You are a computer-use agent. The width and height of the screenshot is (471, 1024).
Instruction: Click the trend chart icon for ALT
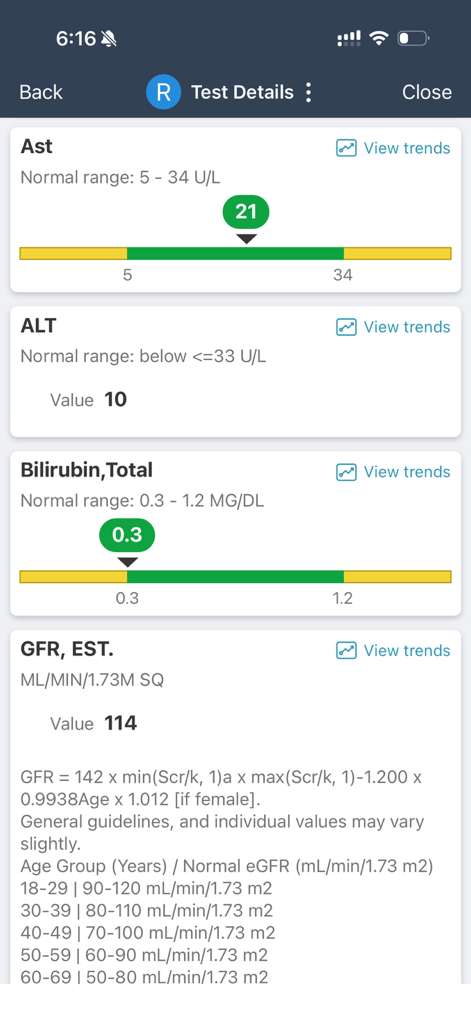[x=346, y=327]
